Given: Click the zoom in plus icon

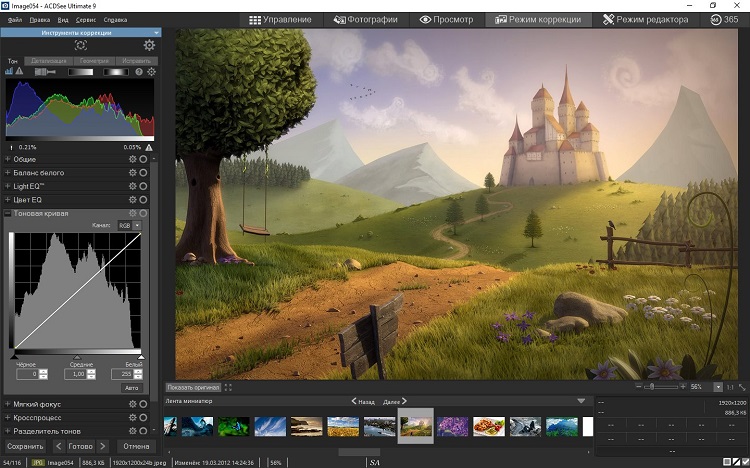Looking at the screenshot, I should tap(683, 386).
